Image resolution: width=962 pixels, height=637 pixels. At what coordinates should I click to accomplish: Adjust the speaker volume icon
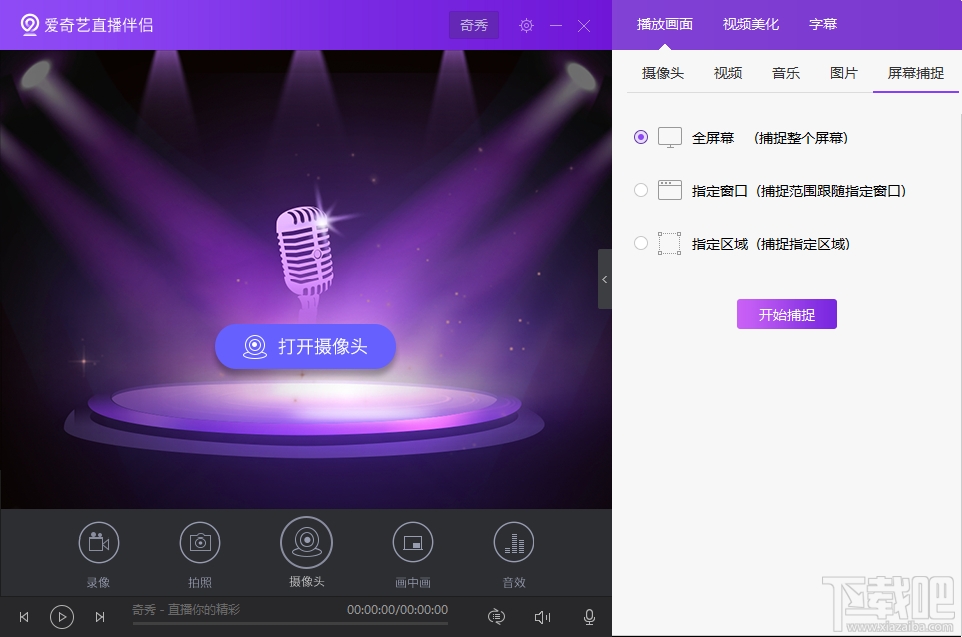pyautogui.click(x=542, y=616)
